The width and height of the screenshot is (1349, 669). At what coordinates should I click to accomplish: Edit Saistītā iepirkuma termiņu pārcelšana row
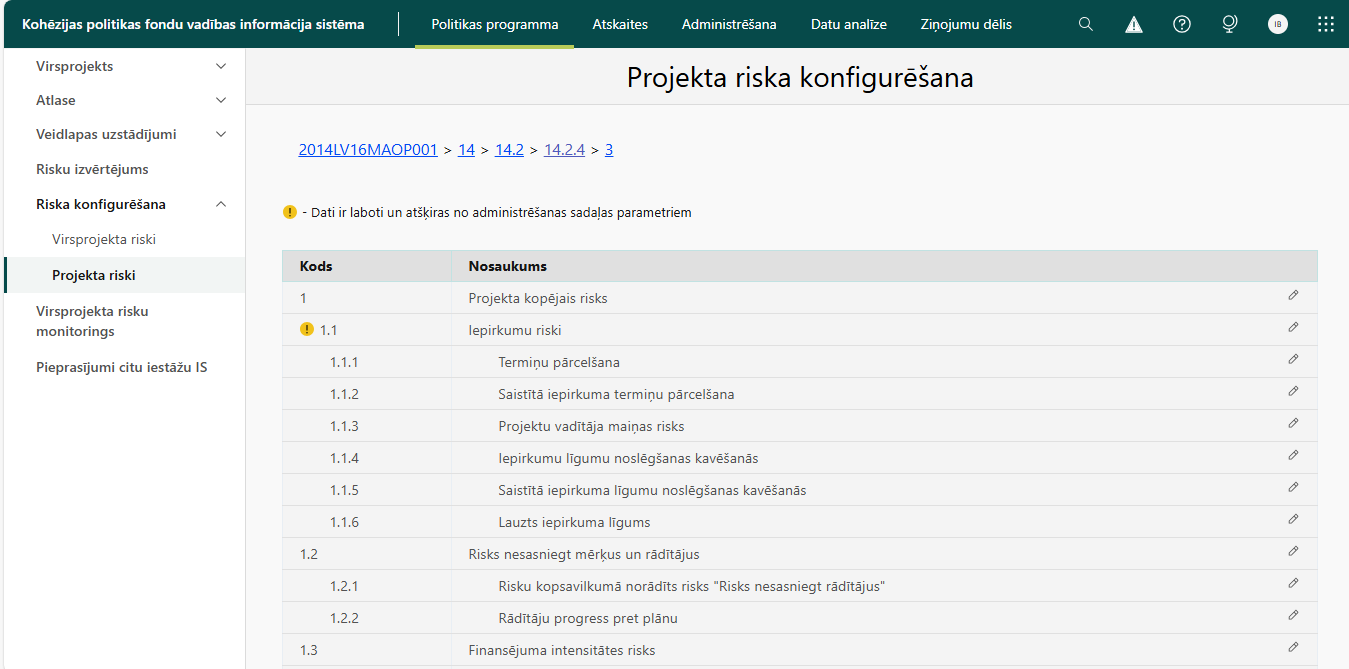point(1293,392)
